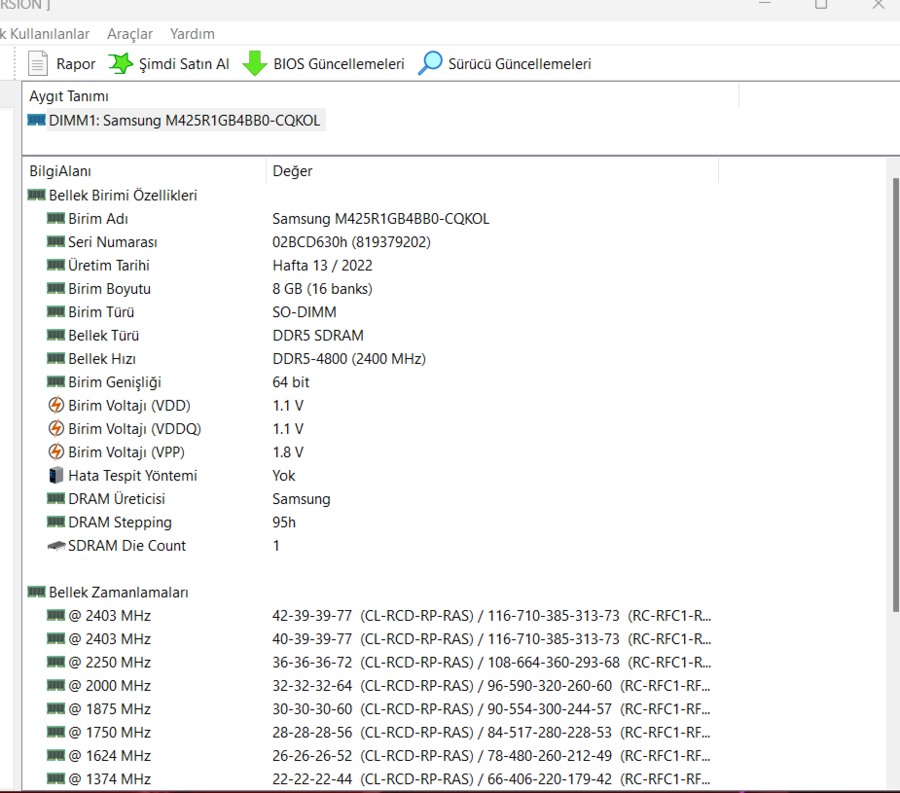Image resolution: width=900 pixels, height=793 pixels.
Task: Click the DIMM1 memory module icon
Action: (36, 120)
